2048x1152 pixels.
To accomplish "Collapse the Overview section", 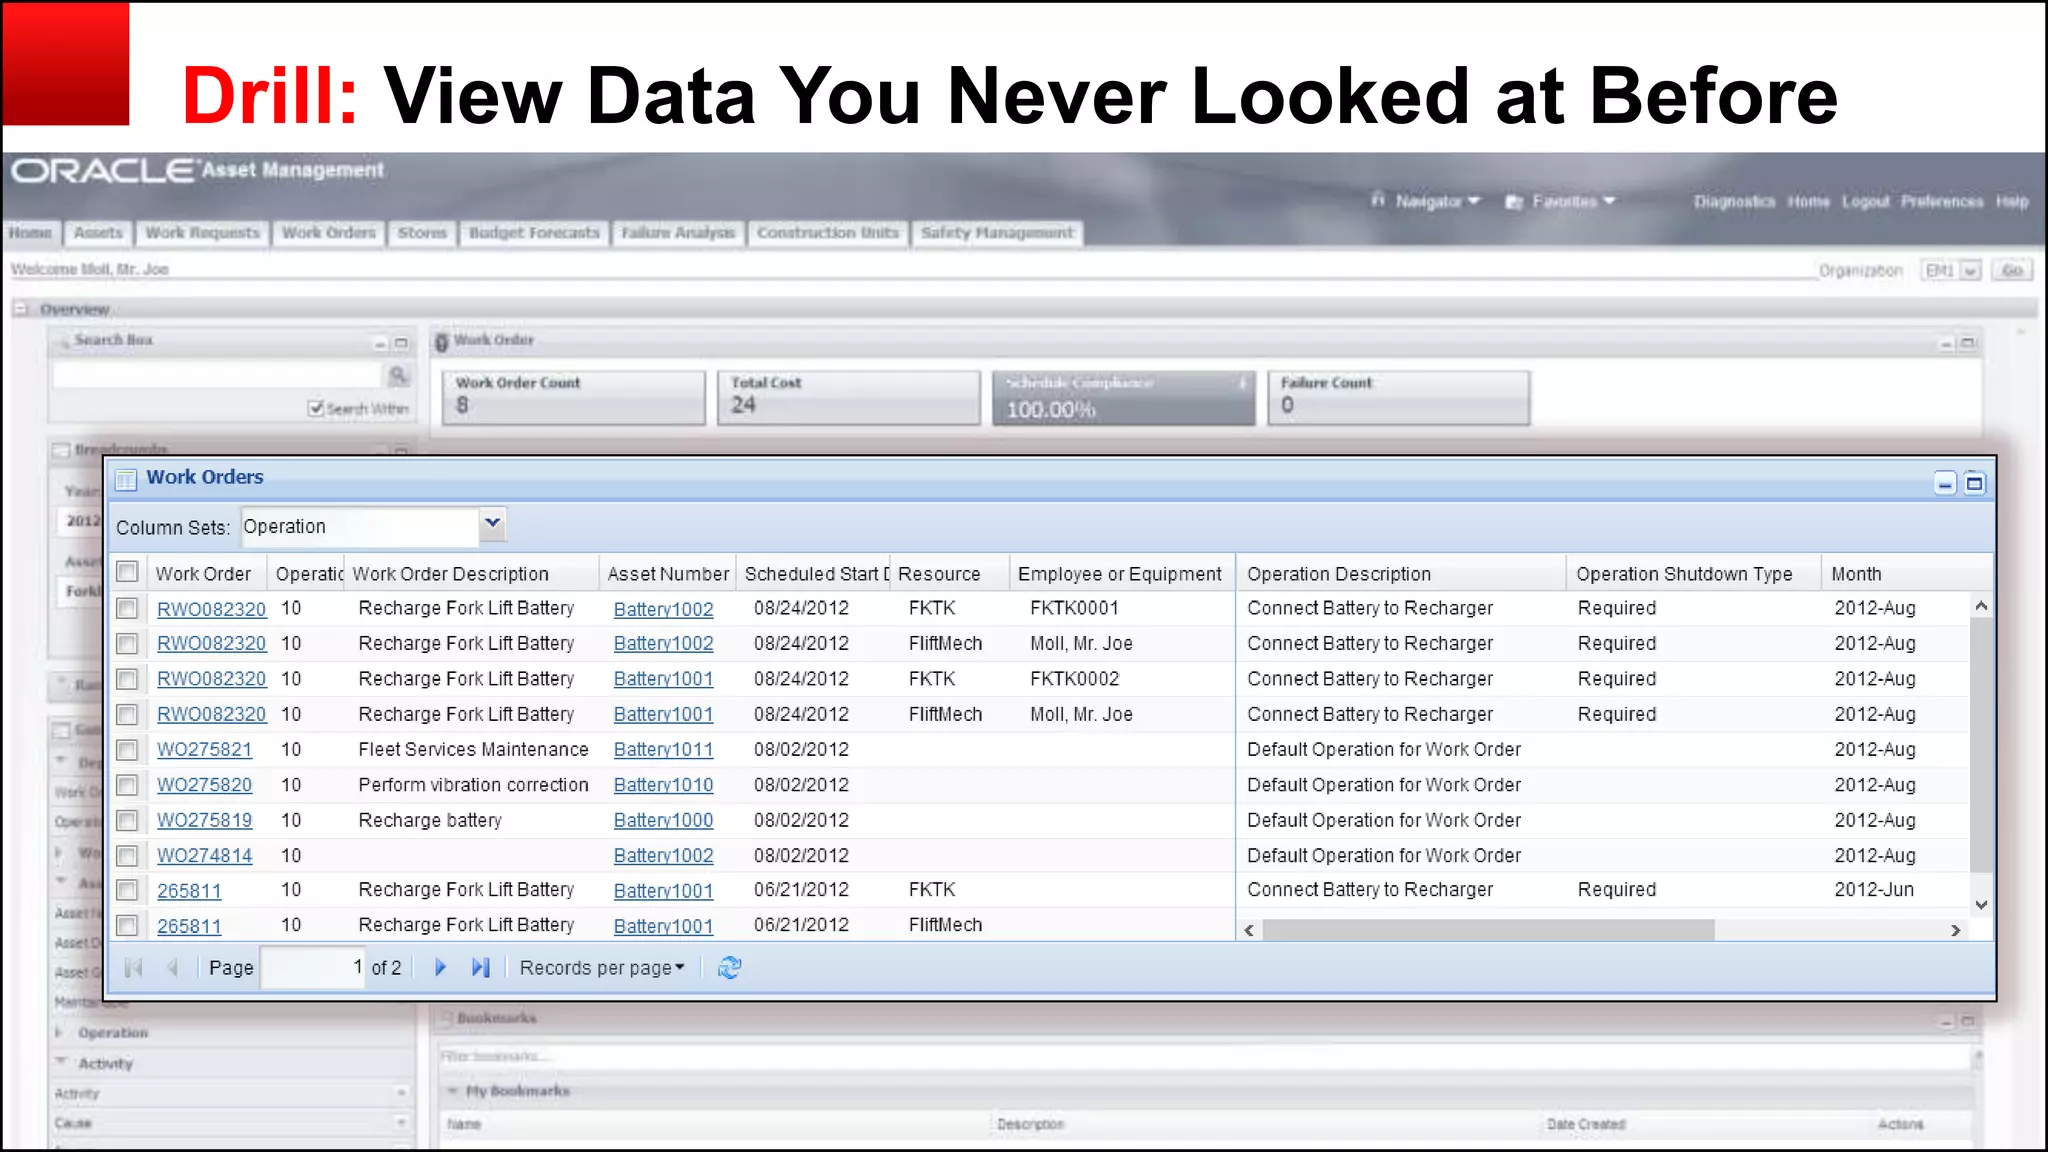I will [21, 309].
